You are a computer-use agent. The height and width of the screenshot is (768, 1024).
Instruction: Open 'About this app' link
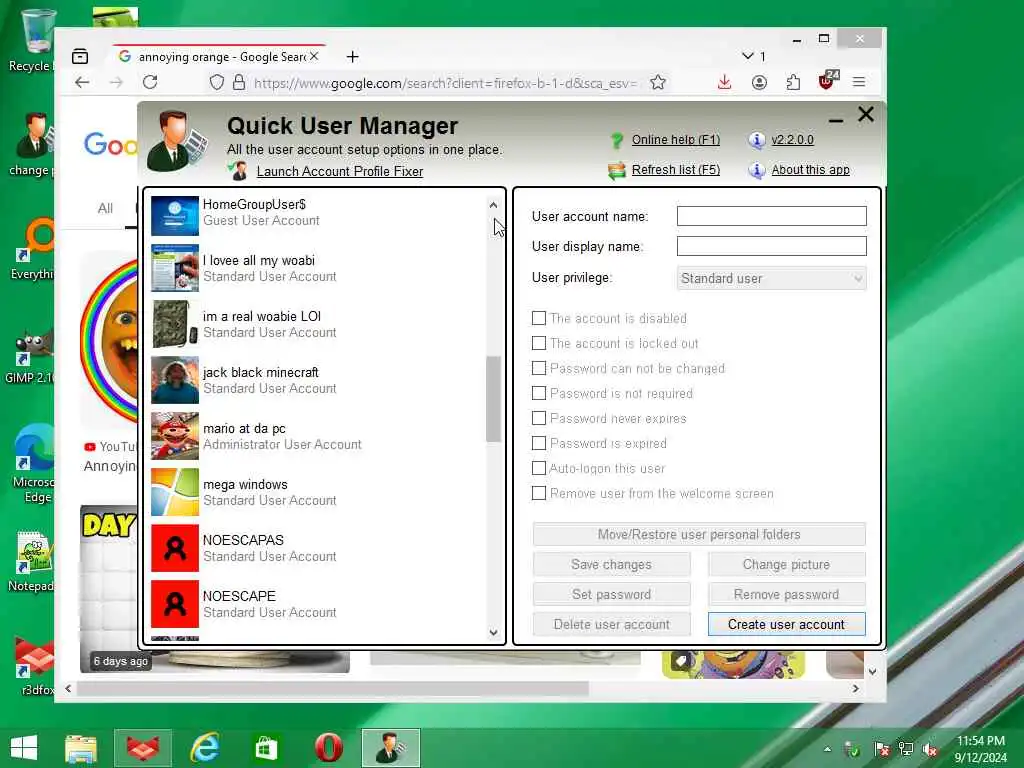pos(810,170)
